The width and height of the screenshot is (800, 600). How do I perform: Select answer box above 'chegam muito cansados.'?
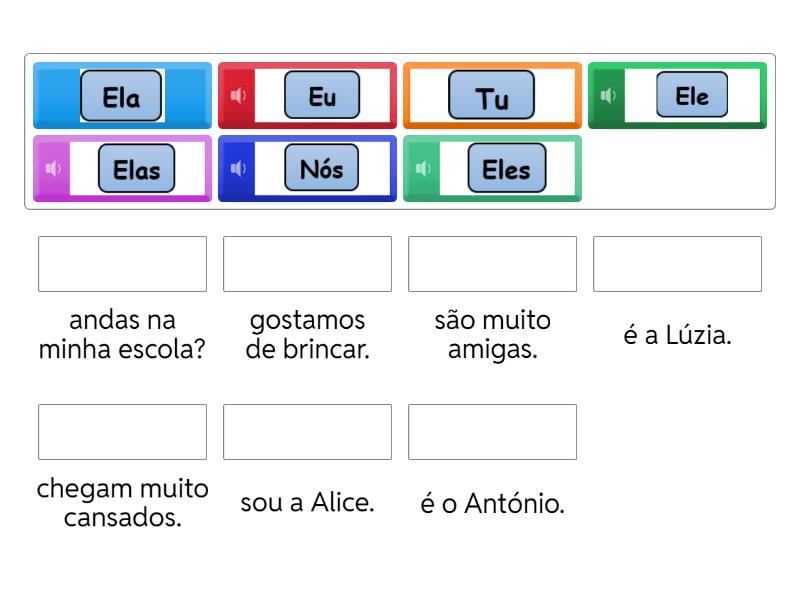(x=122, y=432)
